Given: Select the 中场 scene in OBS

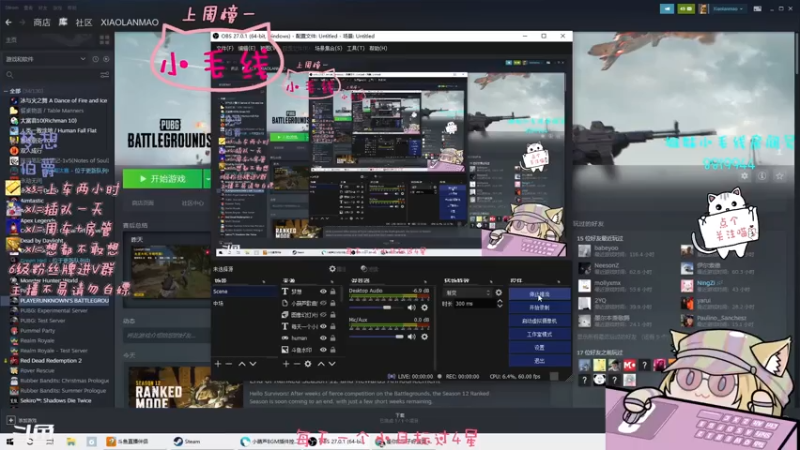Looking at the screenshot, I should coord(245,303).
